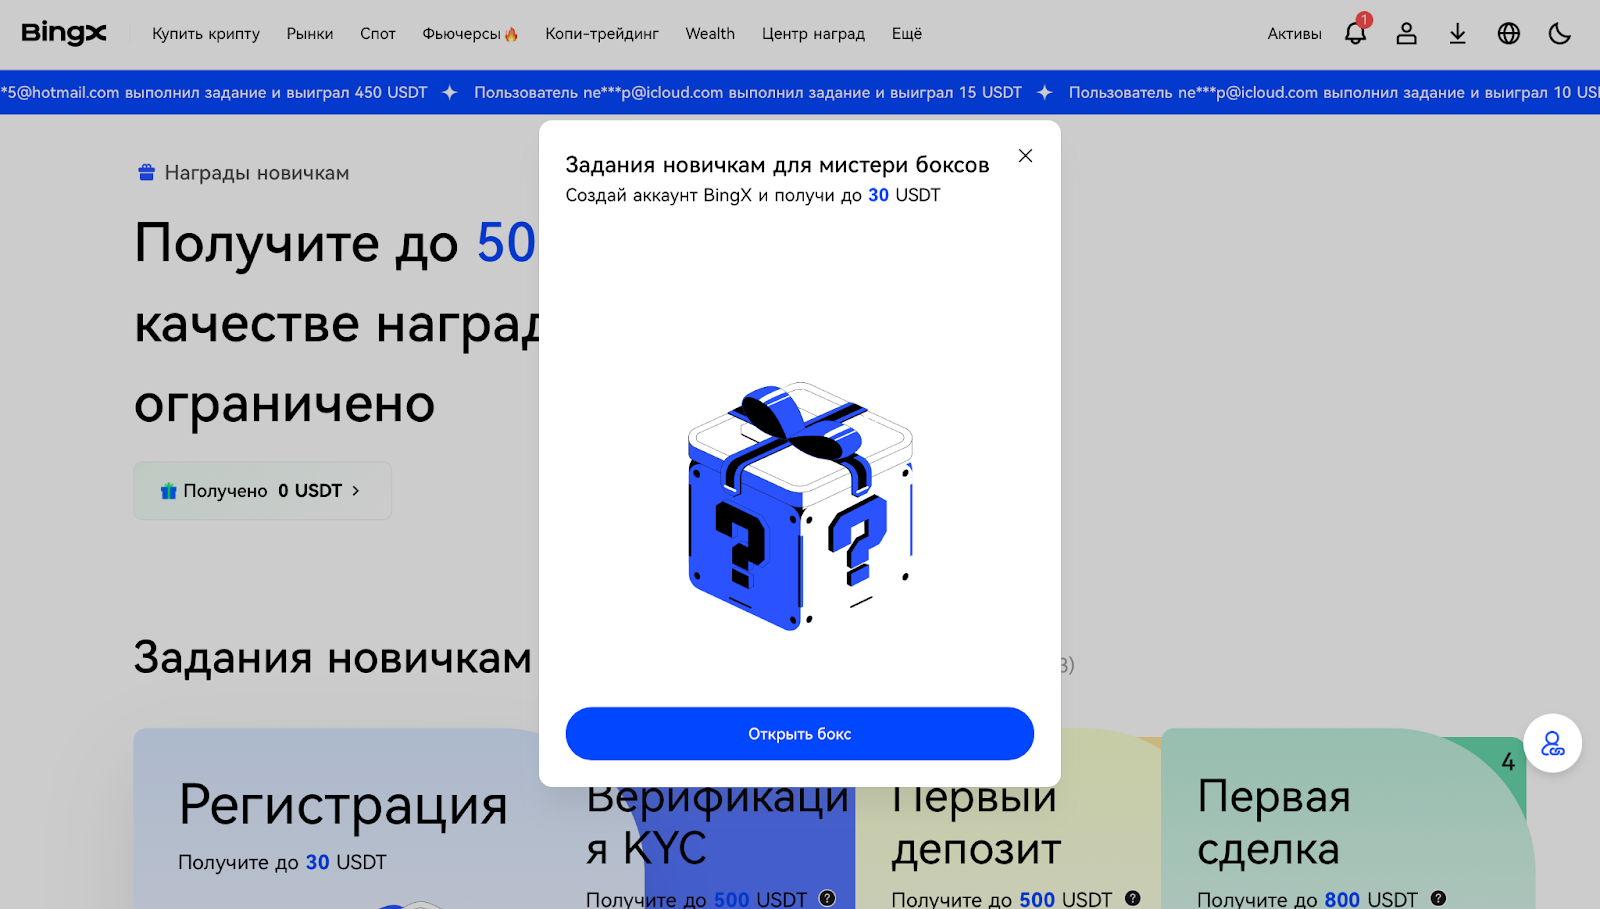Click the Открыть бокс button
The image size is (1600, 909).
pyautogui.click(x=800, y=734)
